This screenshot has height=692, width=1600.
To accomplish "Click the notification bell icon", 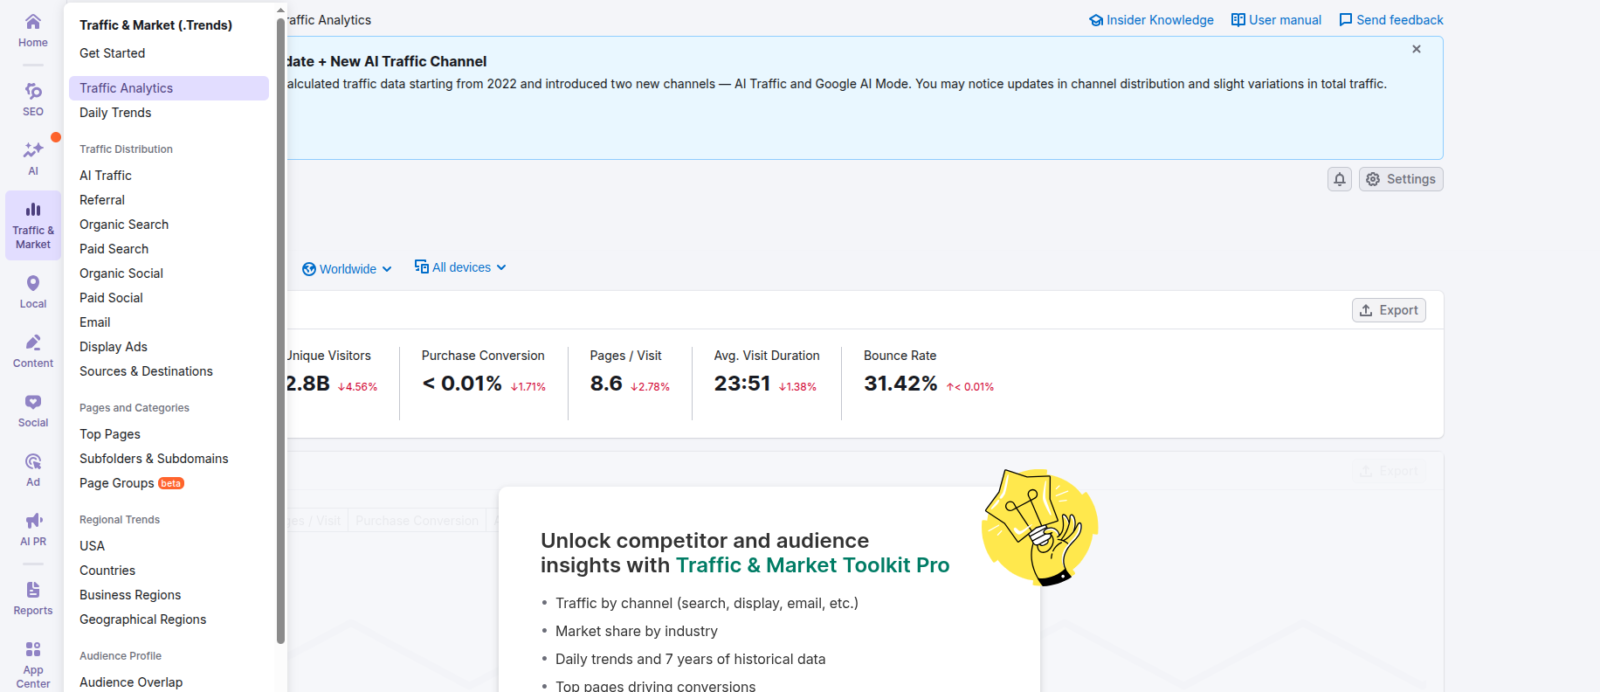I will [x=1339, y=179].
